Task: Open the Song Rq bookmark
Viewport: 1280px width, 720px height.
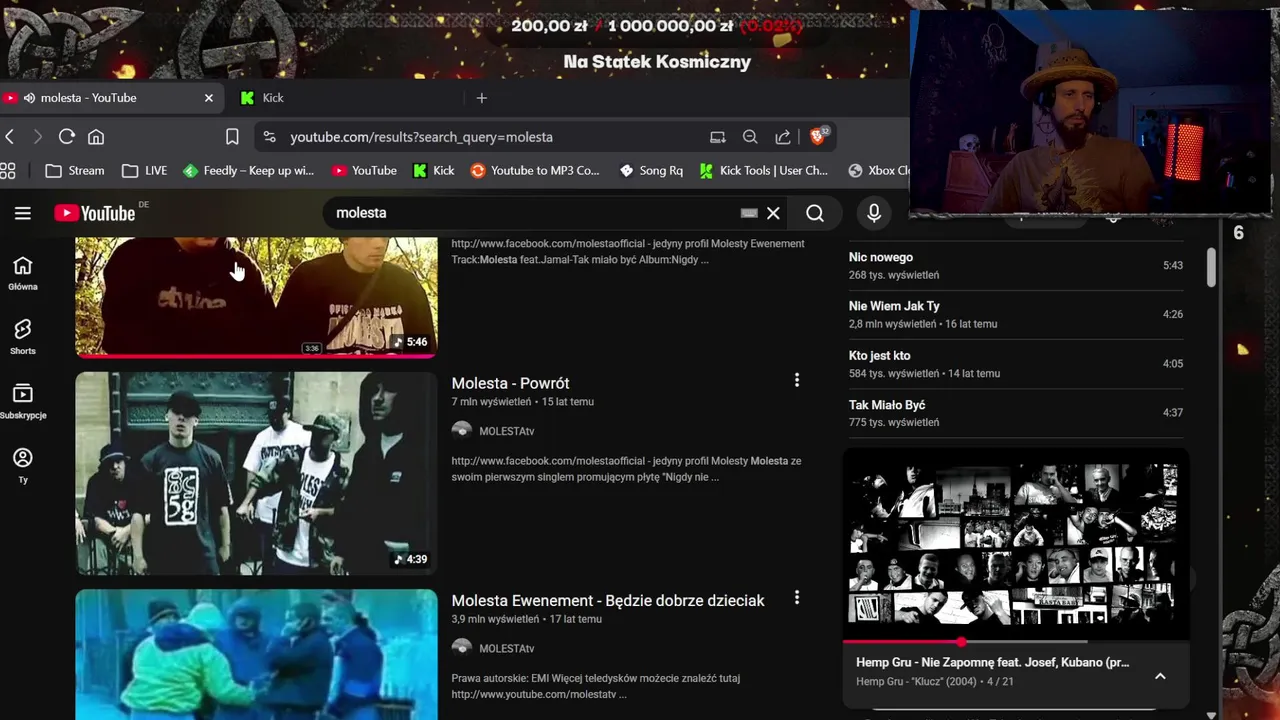Action: (x=651, y=171)
